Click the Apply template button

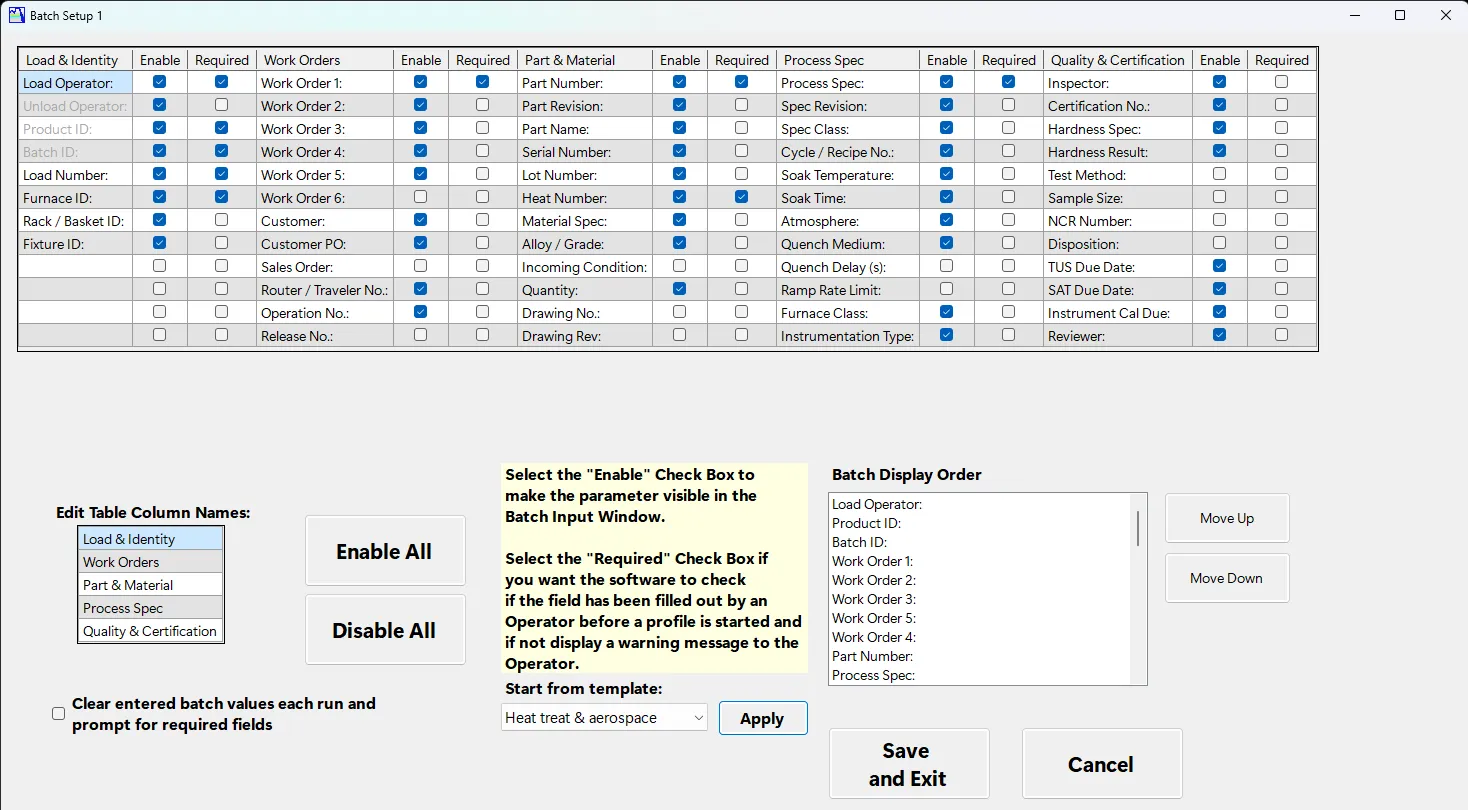click(x=762, y=718)
